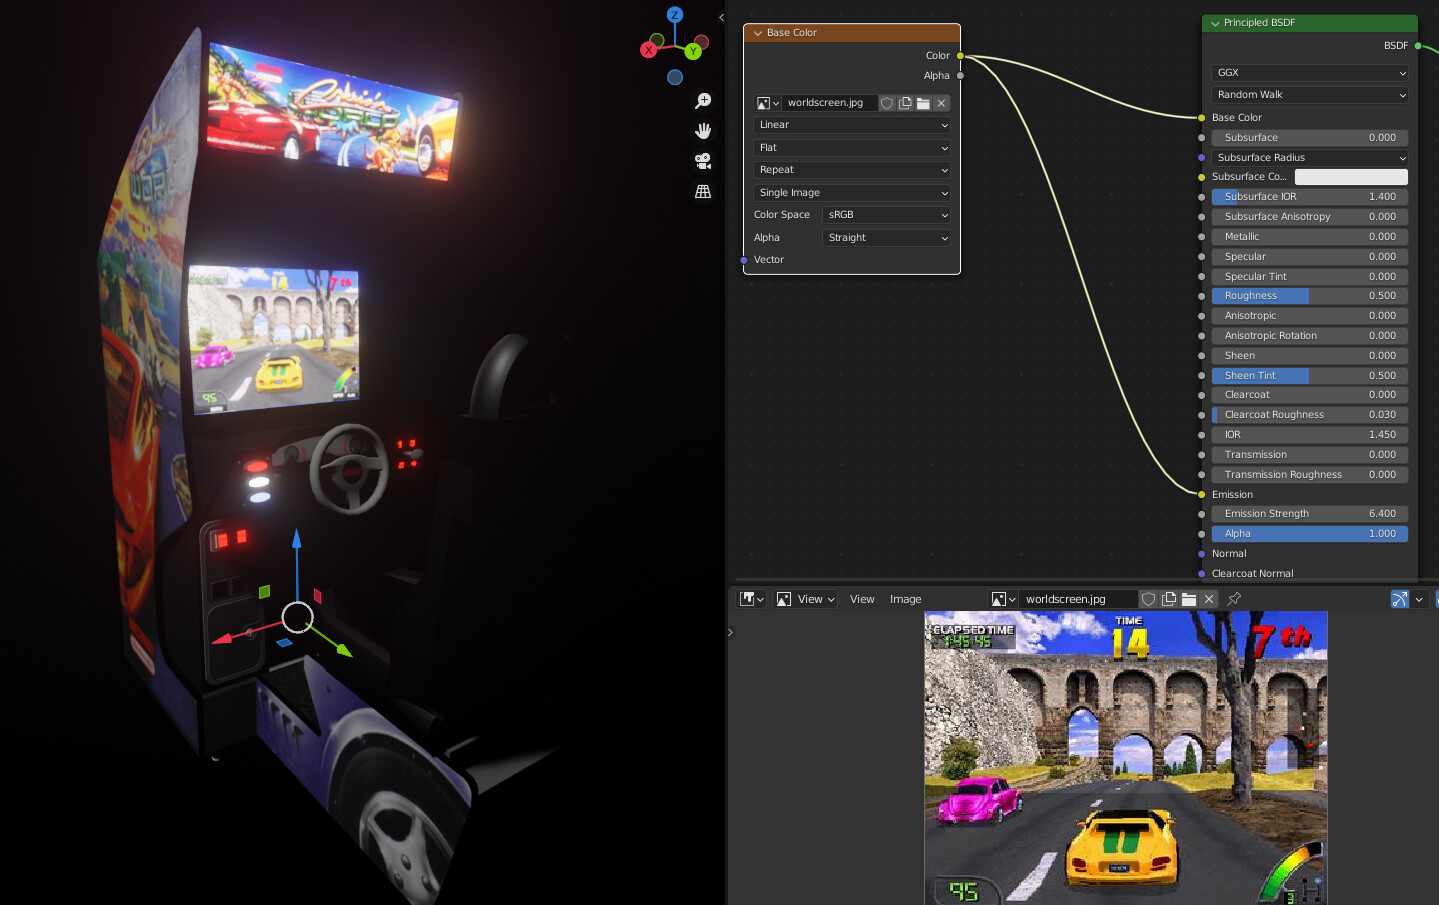Click the hand (Move View) icon in sidebar
This screenshot has height=905, width=1439.
pyautogui.click(x=703, y=130)
